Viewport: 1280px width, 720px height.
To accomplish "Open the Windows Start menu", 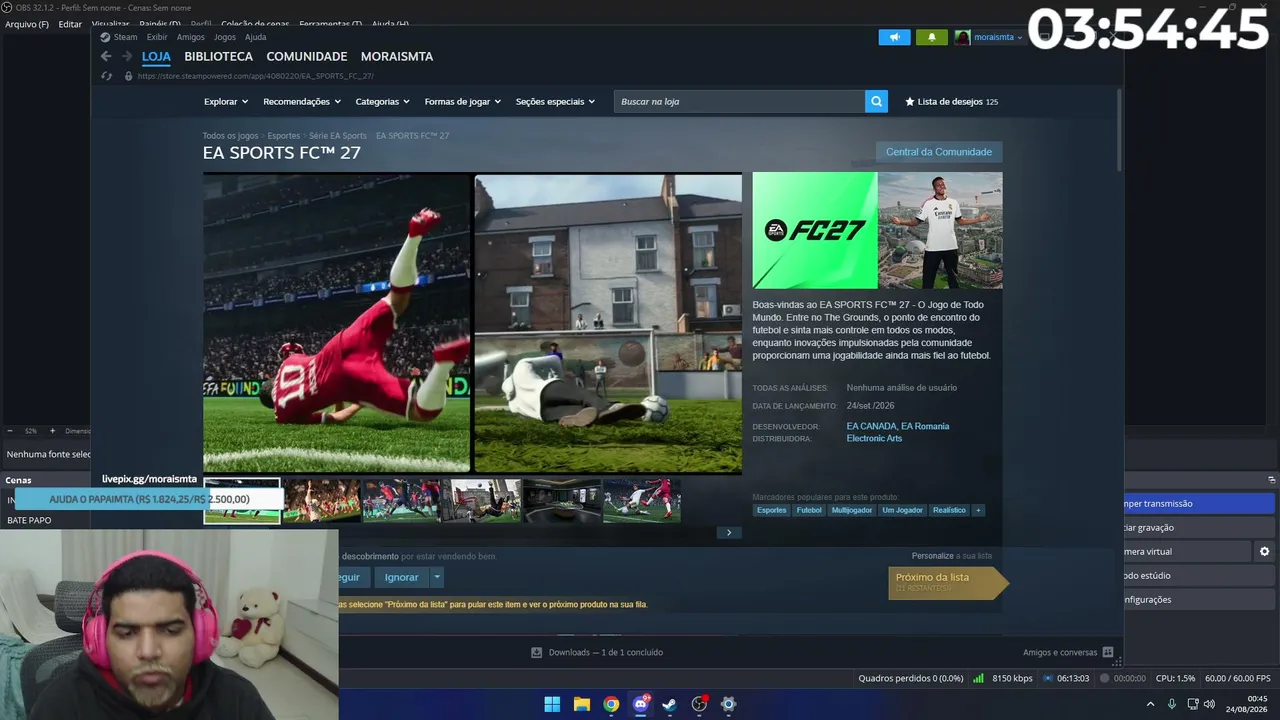I will (552, 704).
